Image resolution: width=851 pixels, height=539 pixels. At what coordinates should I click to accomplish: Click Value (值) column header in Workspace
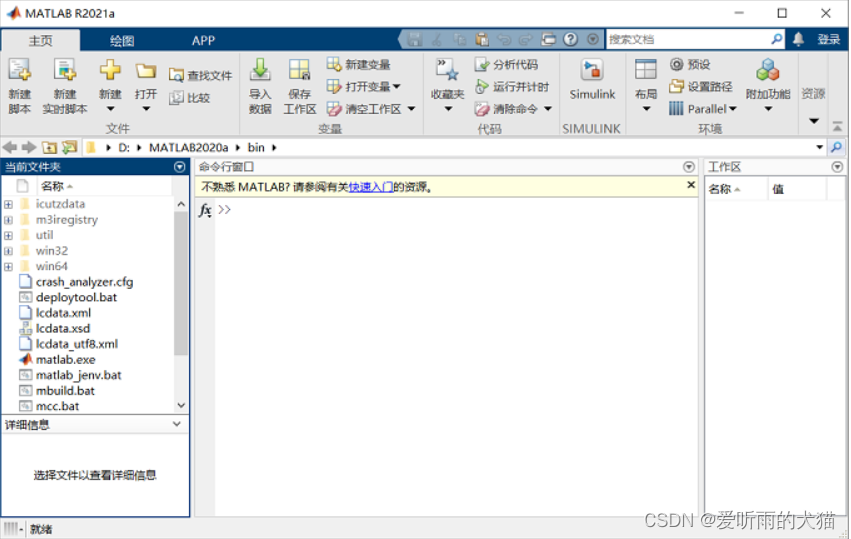[778, 189]
